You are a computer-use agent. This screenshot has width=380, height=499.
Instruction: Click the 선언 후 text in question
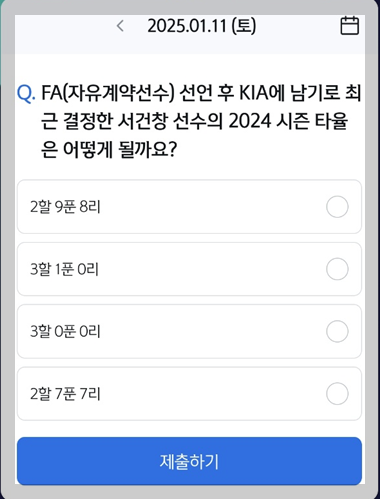click(207, 93)
